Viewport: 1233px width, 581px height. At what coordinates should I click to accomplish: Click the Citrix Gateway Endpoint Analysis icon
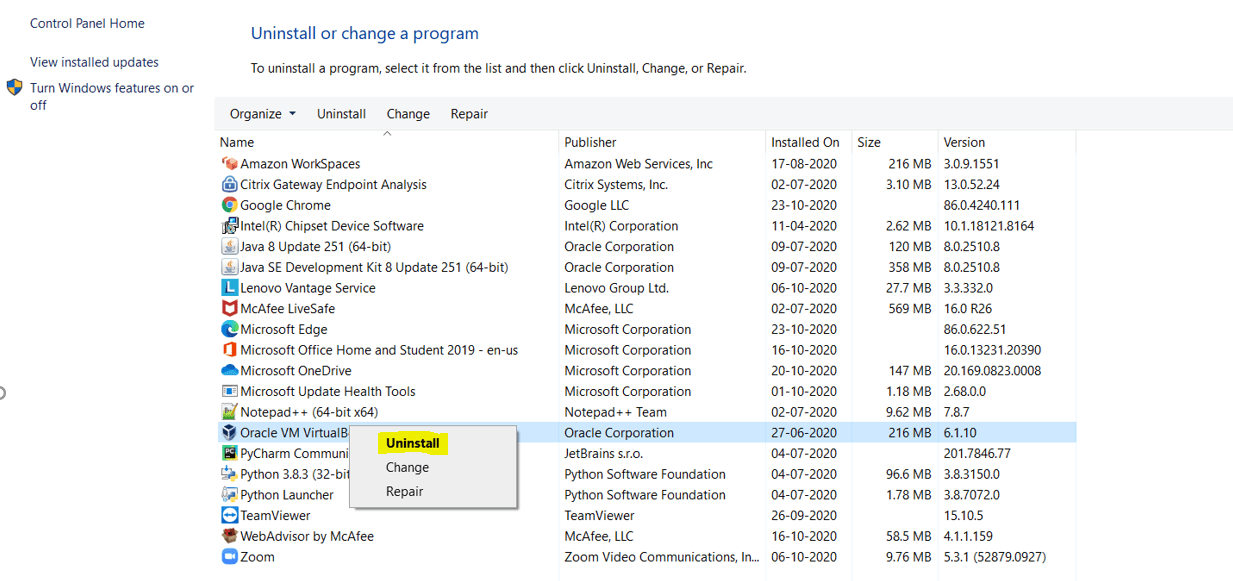229,184
